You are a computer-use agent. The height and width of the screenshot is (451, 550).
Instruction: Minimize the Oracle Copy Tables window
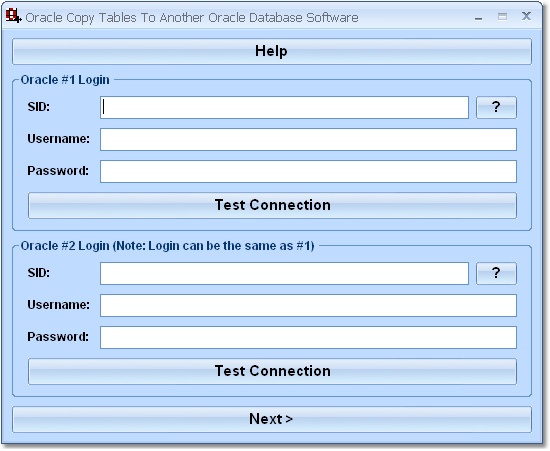click(x=478, y=17)
